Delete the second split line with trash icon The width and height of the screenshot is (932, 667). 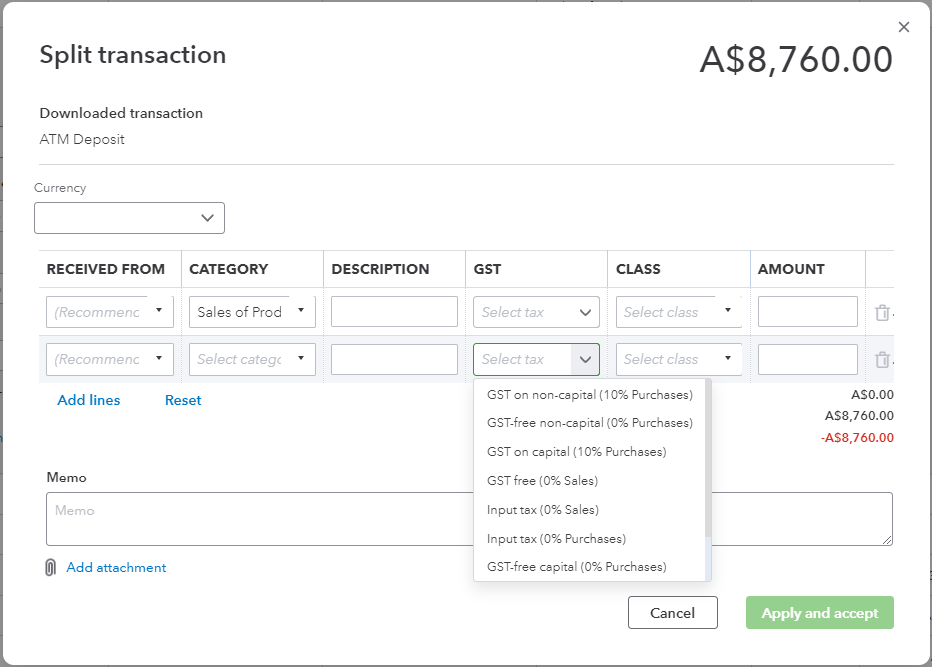pos(881,360)
